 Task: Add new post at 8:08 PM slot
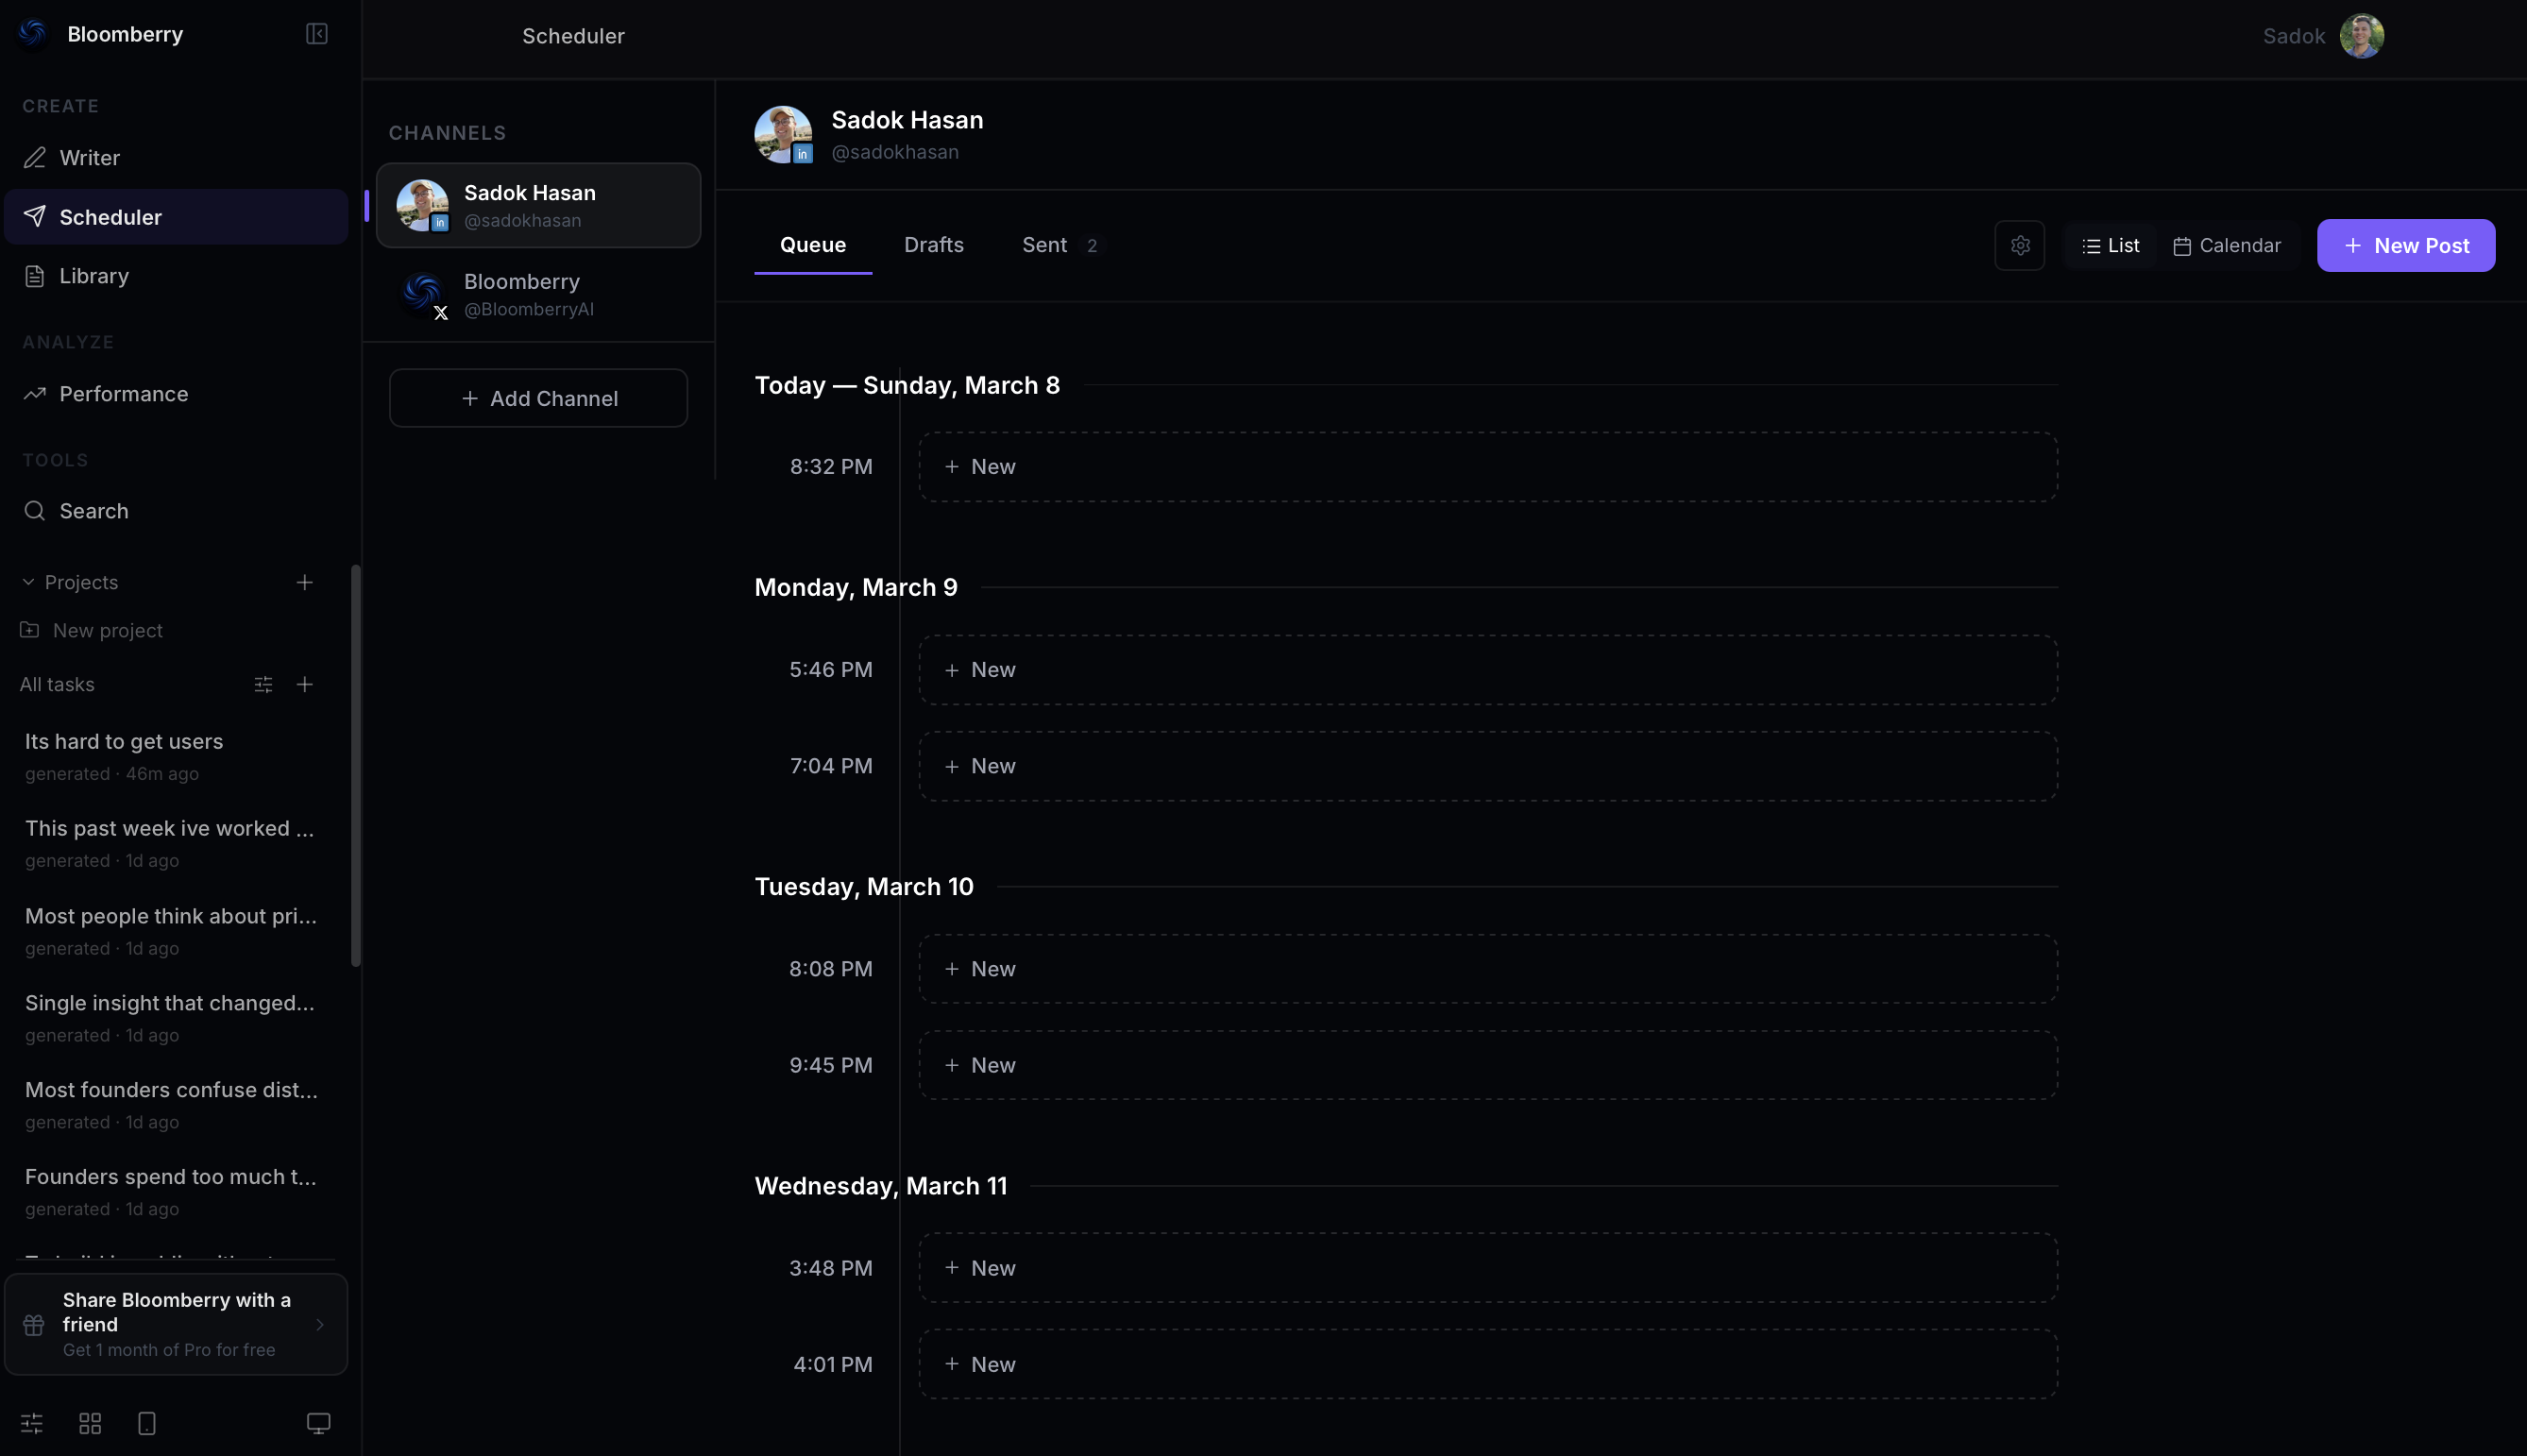tap(1488, 969)
